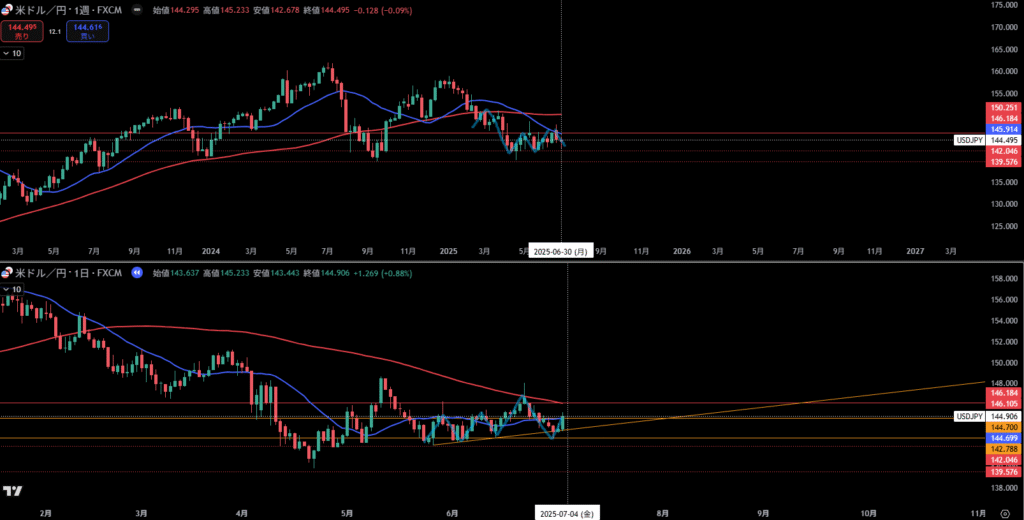1024x520 pixels.
Task: Select the 146.184 price label in the weekly chart
Action: tap(1002, 118)
